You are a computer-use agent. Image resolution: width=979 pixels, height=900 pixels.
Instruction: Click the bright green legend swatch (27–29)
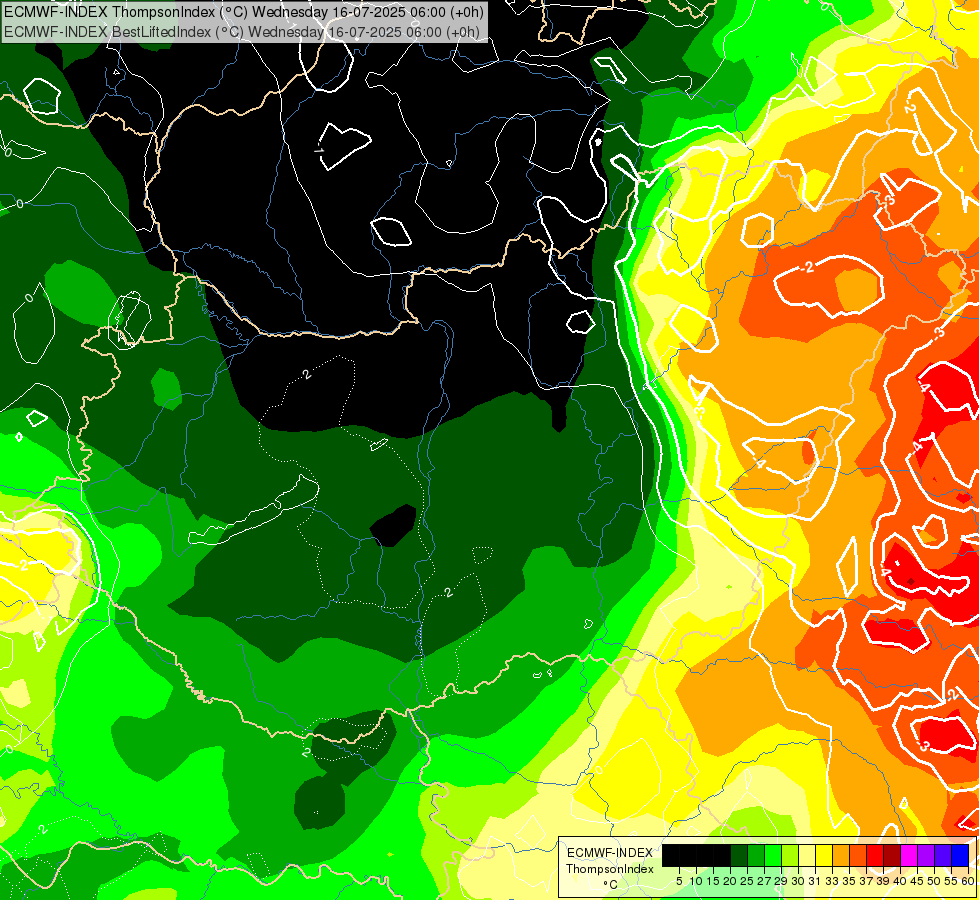tap(773, 855)
